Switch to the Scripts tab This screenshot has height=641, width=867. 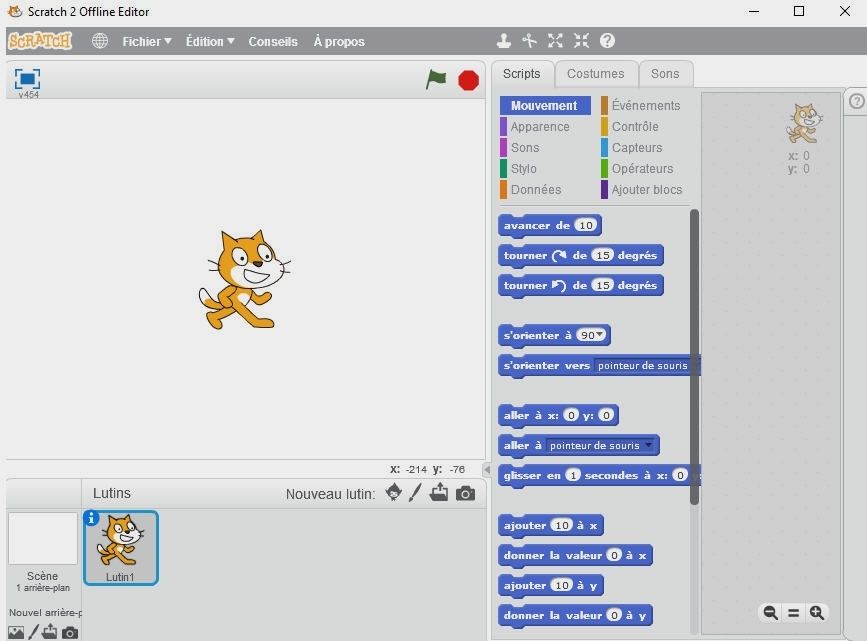(x=521, y=74)
